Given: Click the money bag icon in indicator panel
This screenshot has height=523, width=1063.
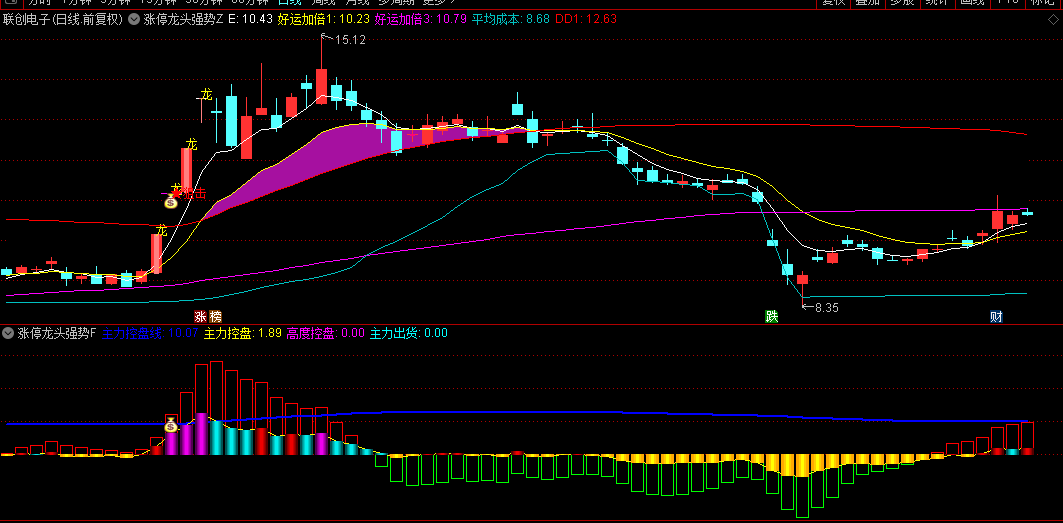Looking at the screenshot, I should [172, 425].
